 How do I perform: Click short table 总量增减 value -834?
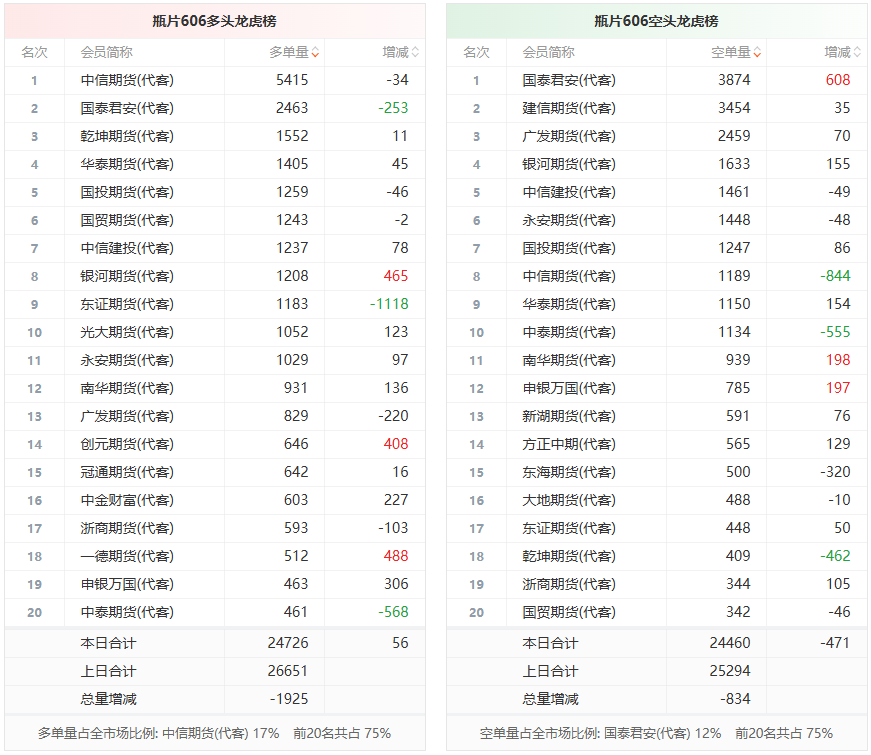(735, 699)
